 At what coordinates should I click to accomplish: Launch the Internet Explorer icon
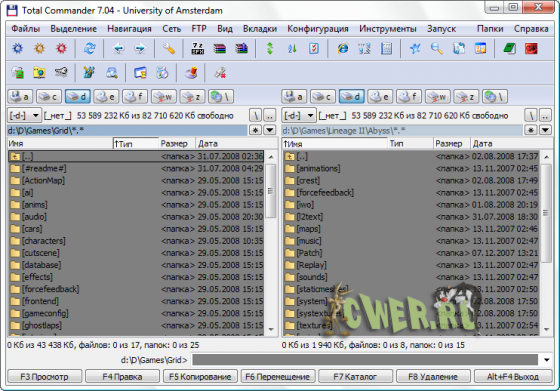pyautogui.click(x=343, y=48)
